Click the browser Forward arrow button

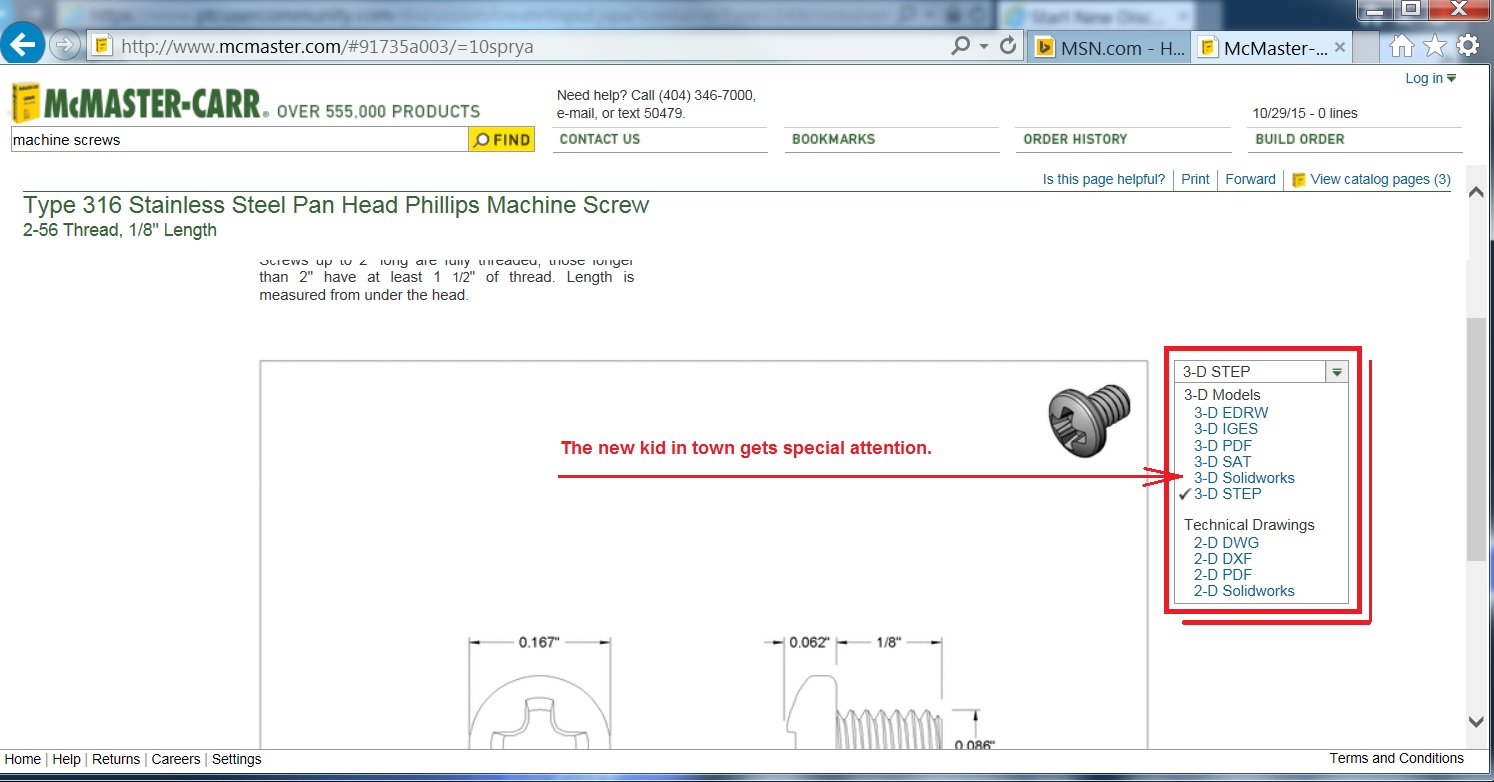(x=65, y=46)
